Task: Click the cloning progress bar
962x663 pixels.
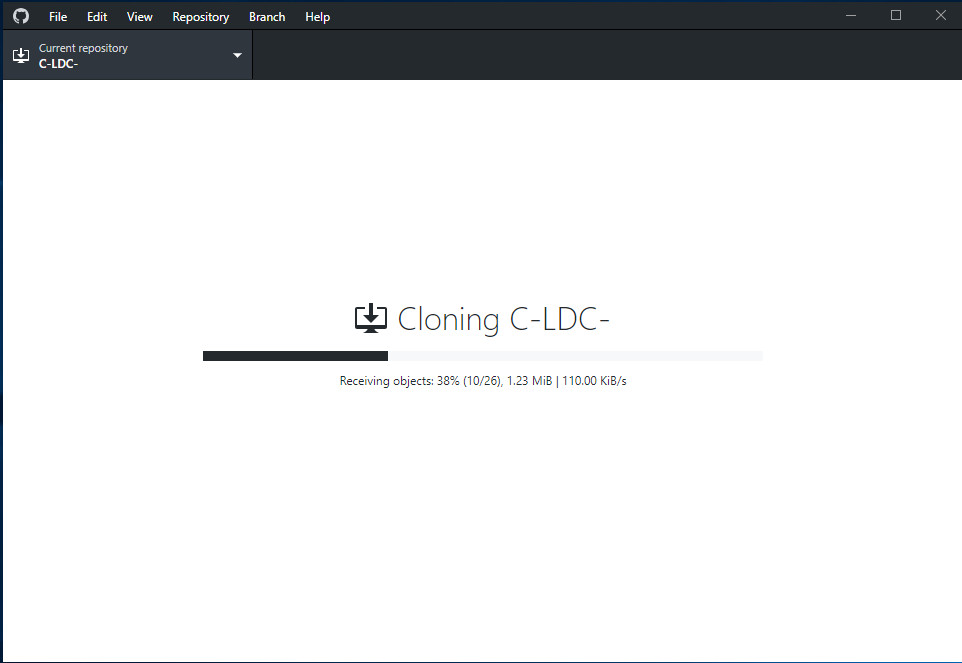Action: click(x=482, y=356)
